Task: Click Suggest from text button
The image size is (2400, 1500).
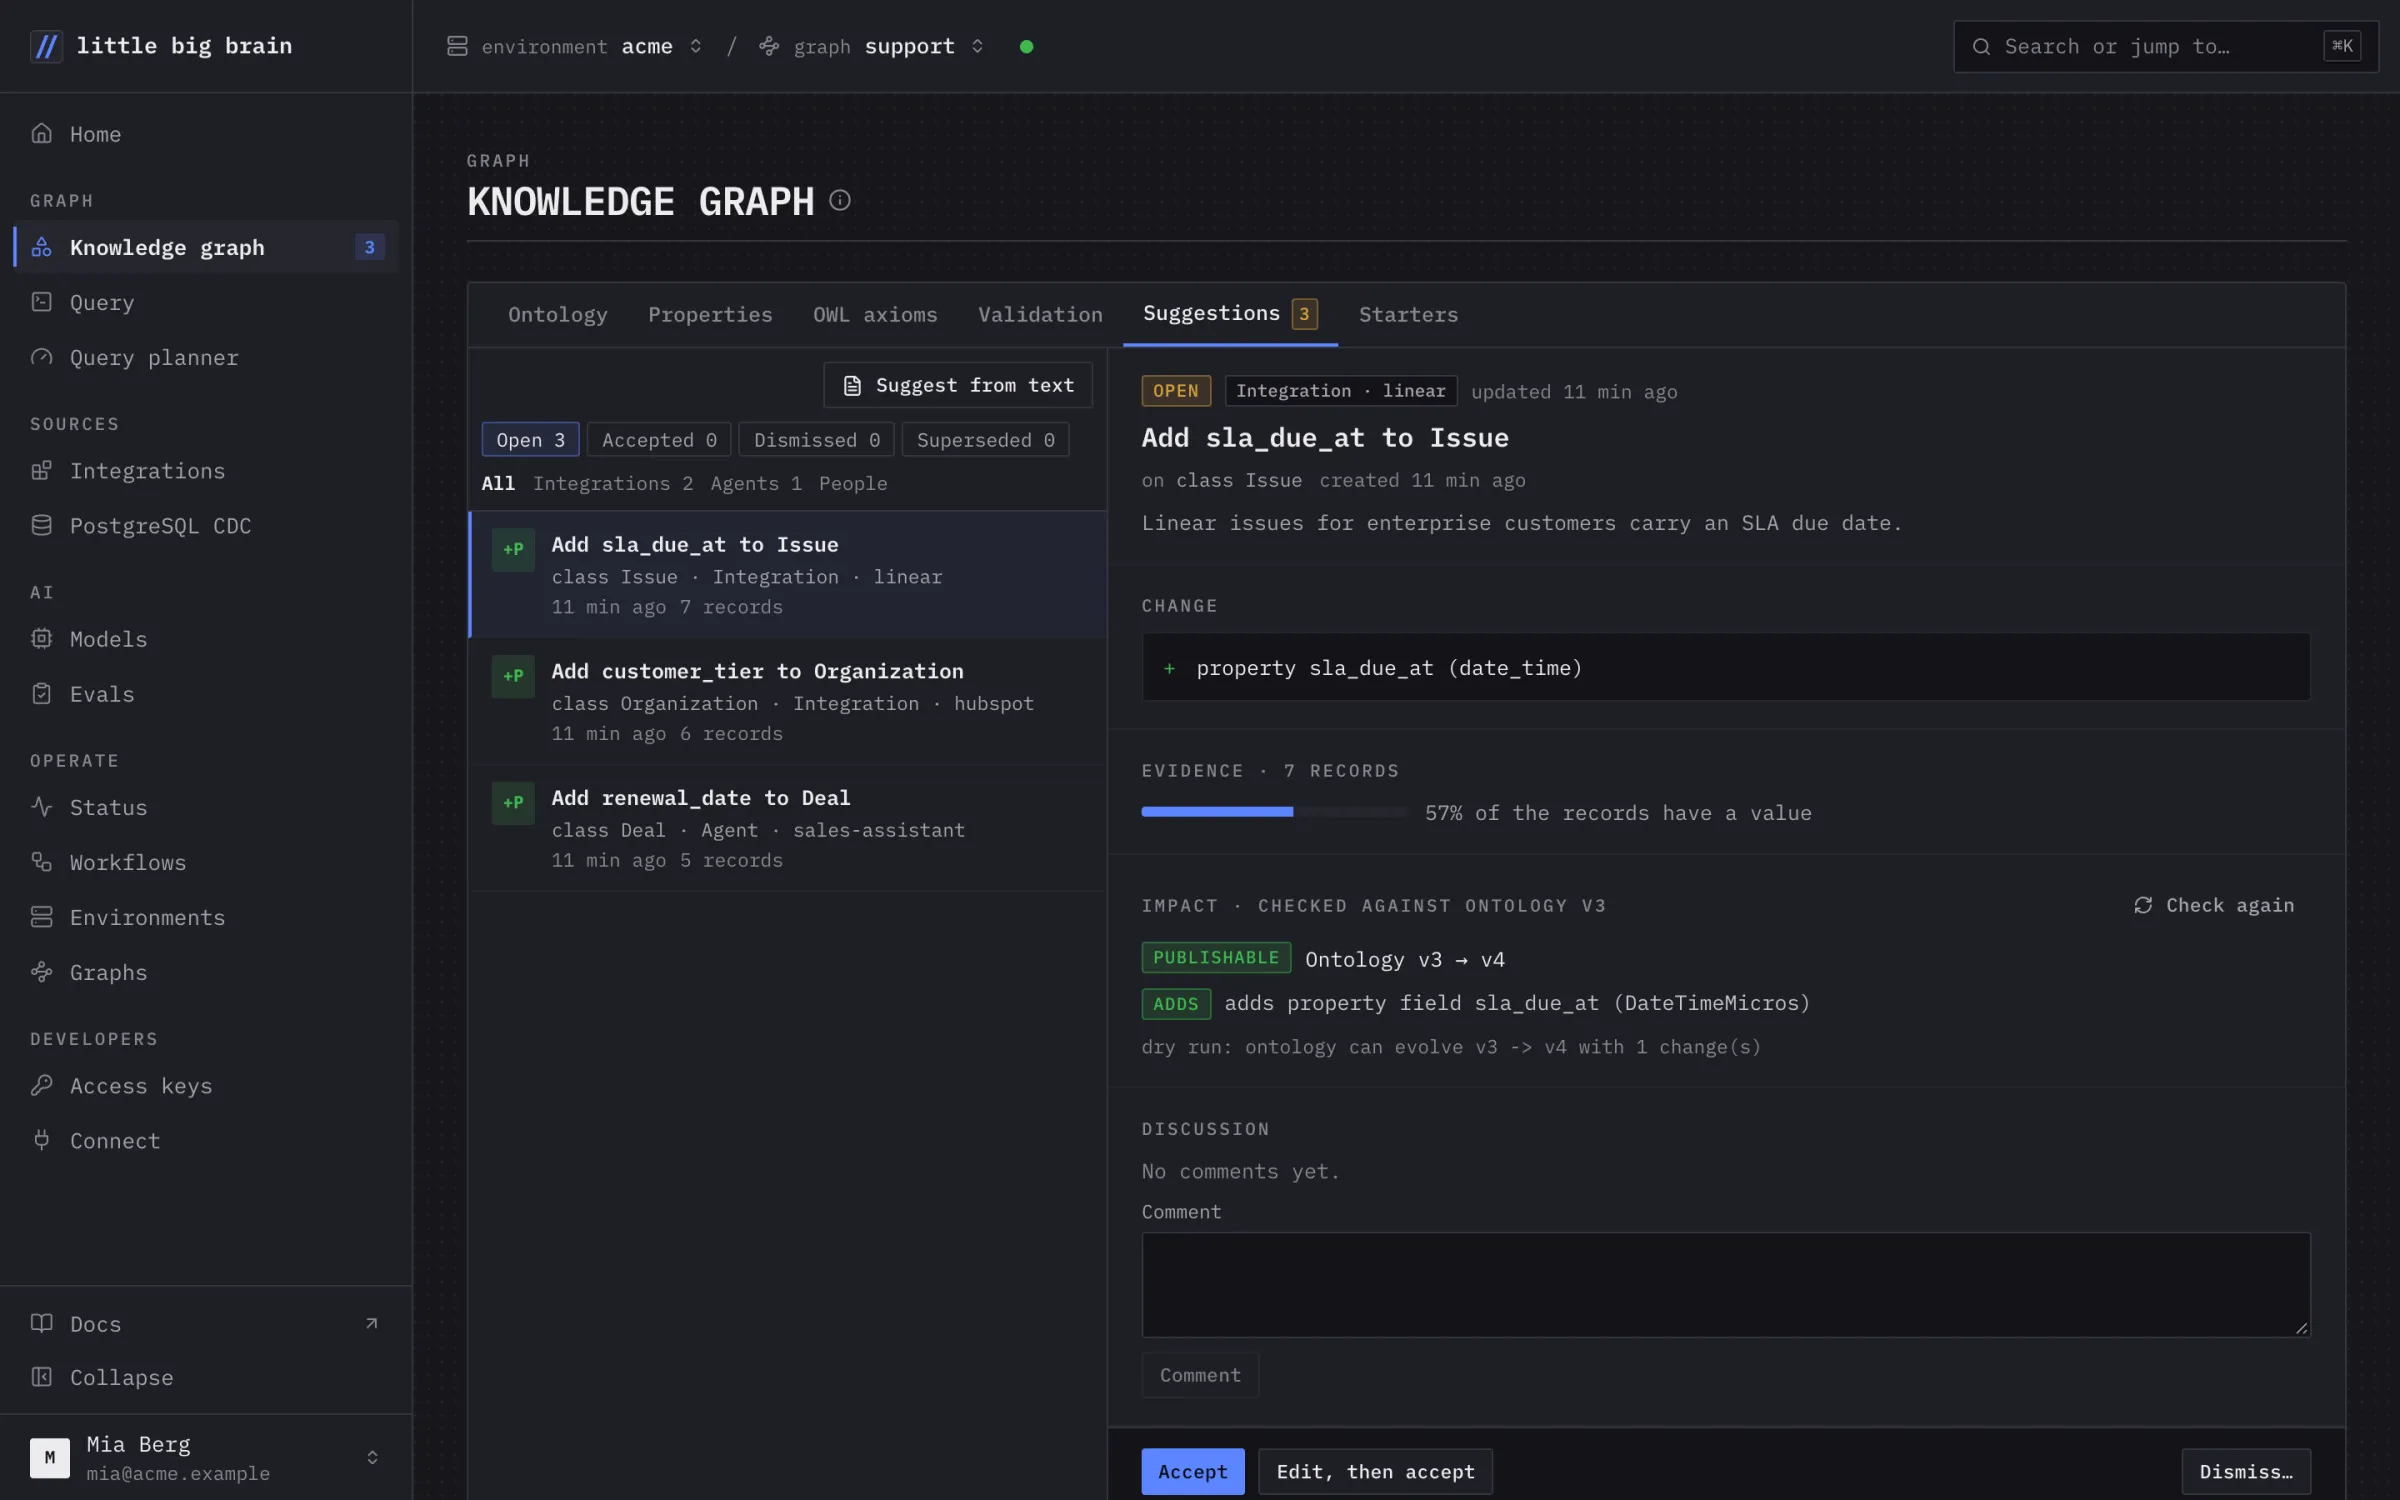Action: click(x=958, y=385)
